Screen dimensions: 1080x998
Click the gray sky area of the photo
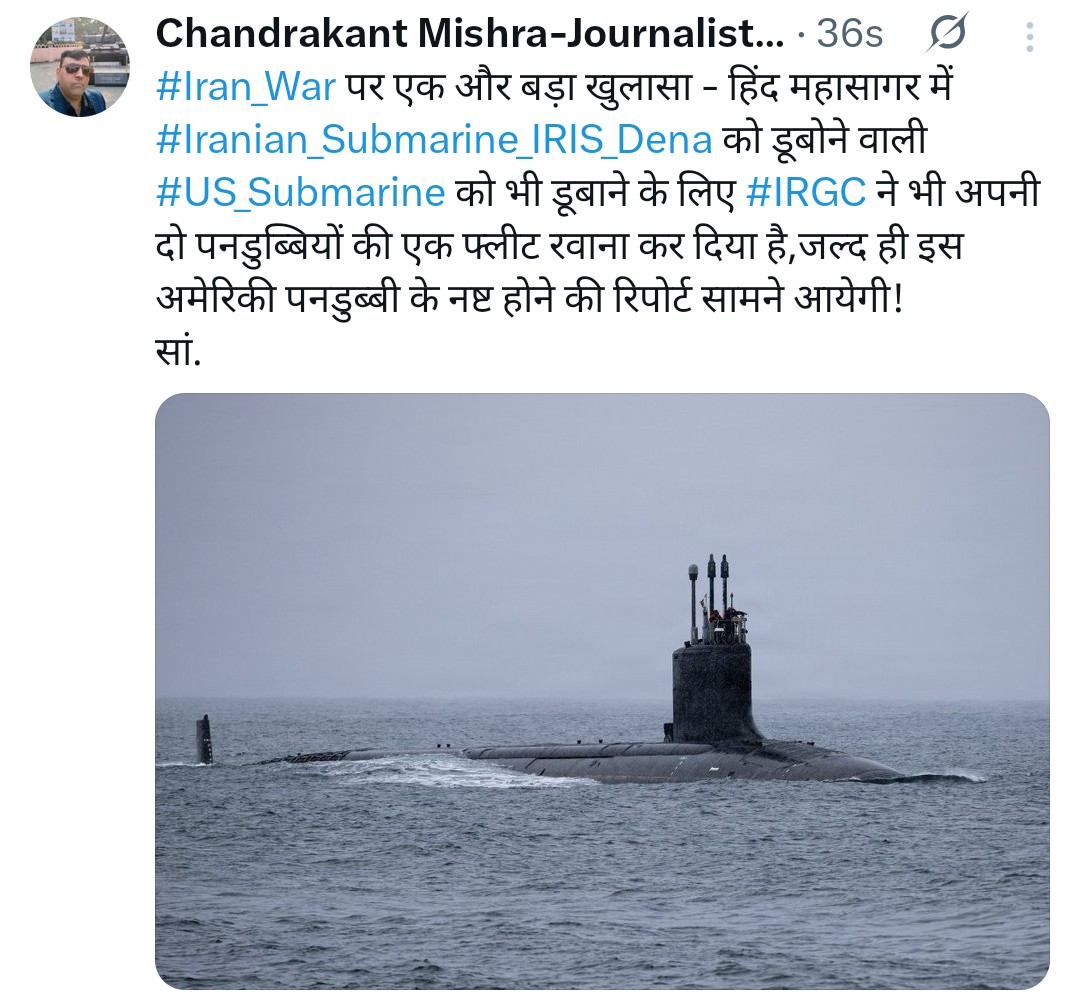click(x=602, y=523)
